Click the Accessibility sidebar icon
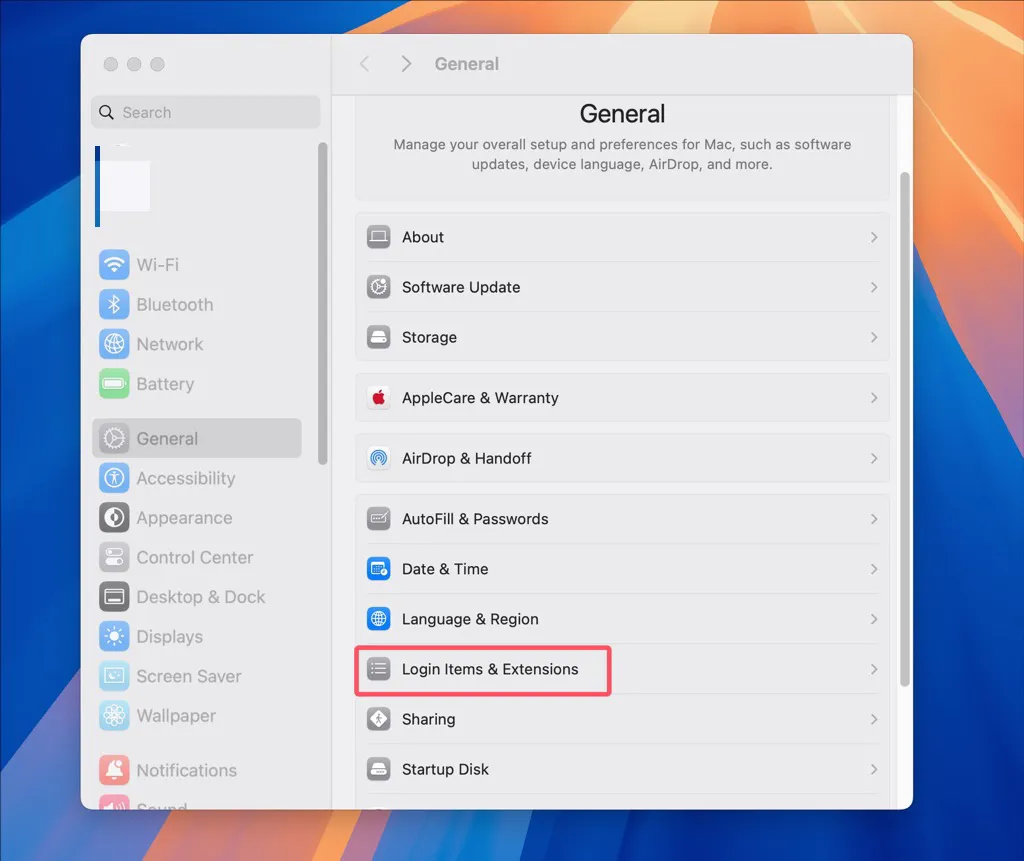The image size is (1024, 861). 114,478
